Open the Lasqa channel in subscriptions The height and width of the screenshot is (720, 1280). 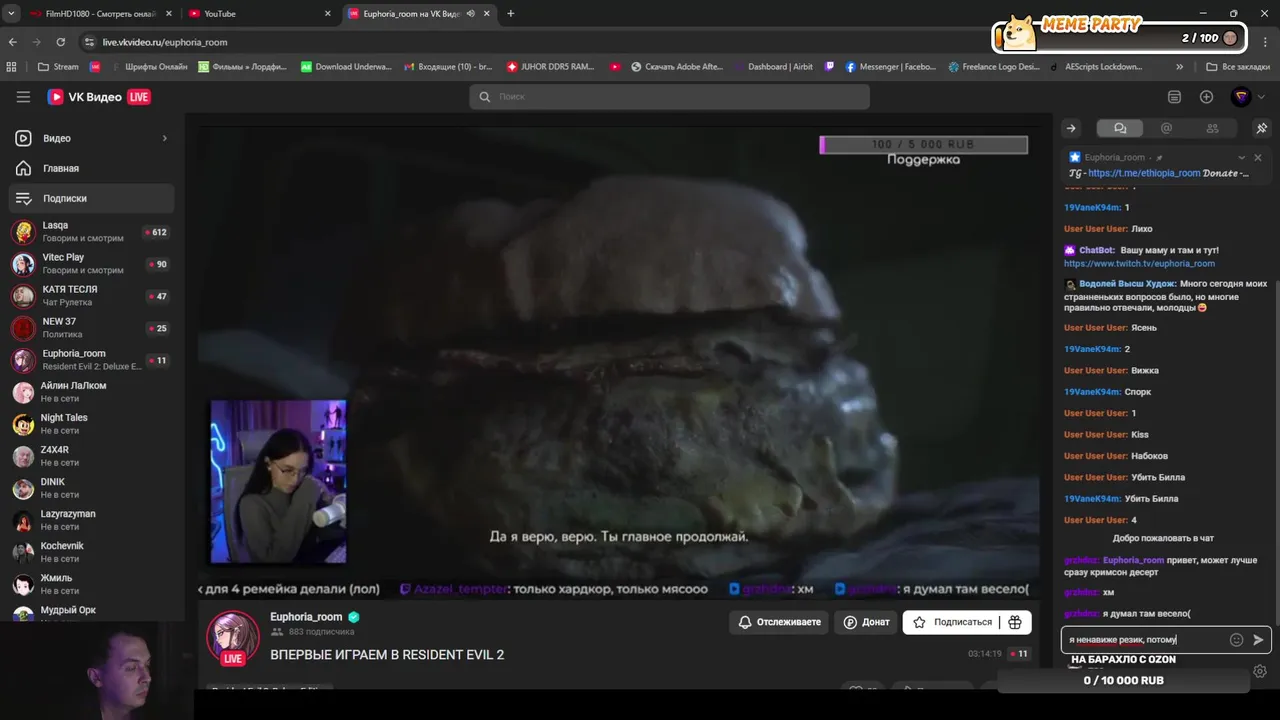(x=91, y=232)
